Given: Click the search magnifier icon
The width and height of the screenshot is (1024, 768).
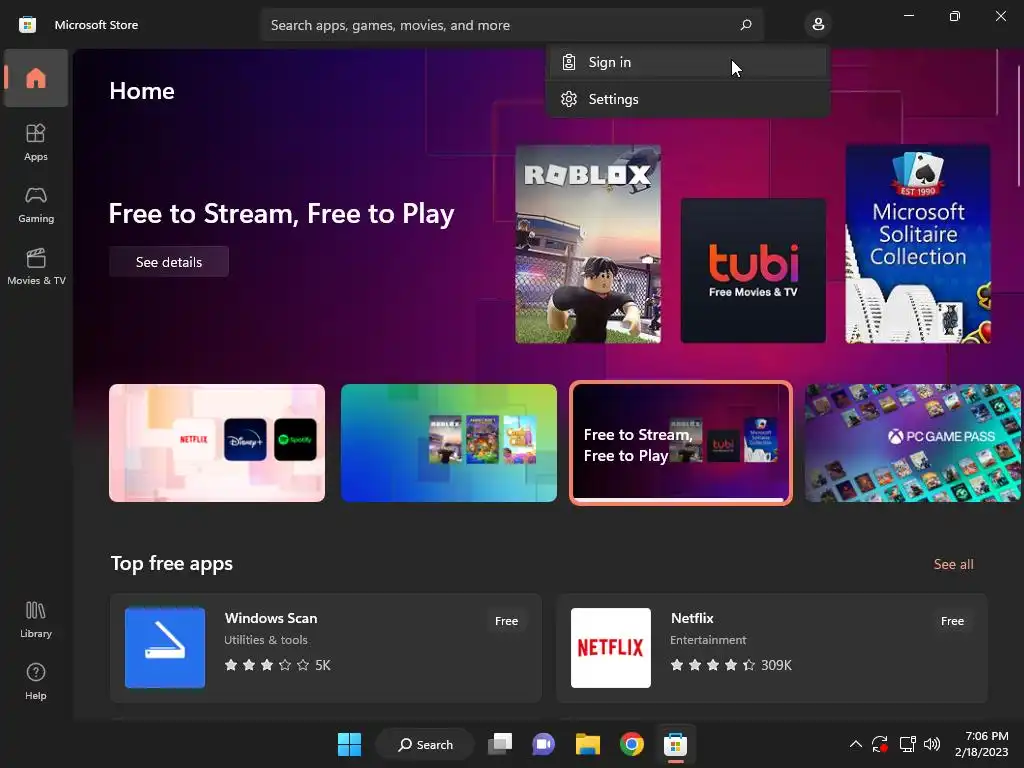Looking at the screenshot, I should click(x=745, y=25).
